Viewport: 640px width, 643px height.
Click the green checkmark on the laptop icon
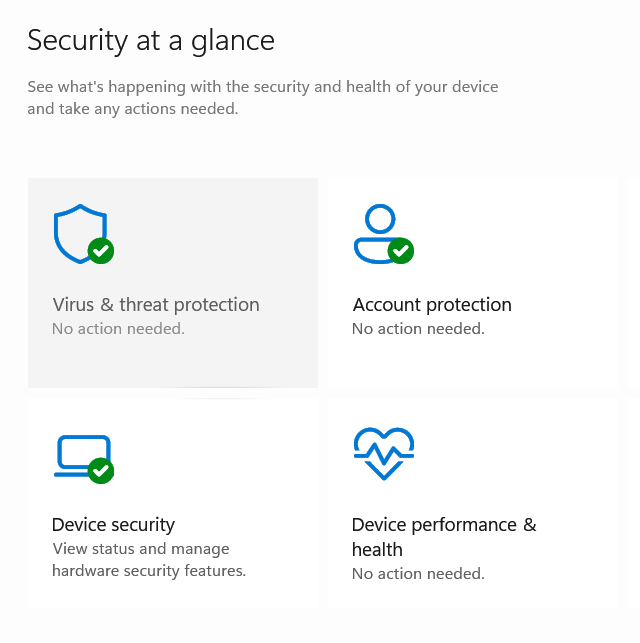pyautogui.click(x=100, y=470)
